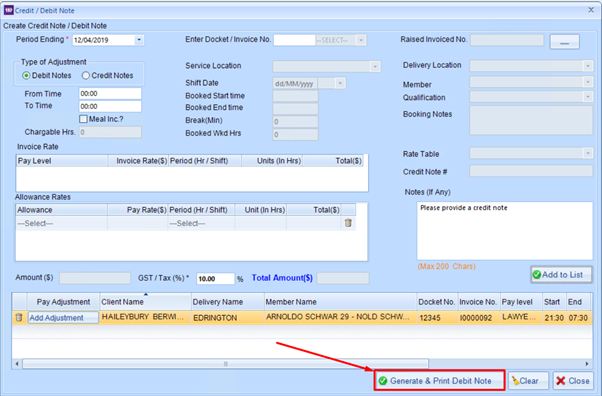Click the list scrollbar's right arrow
Viewport: 602px width, 396px height.
[587, 363]
